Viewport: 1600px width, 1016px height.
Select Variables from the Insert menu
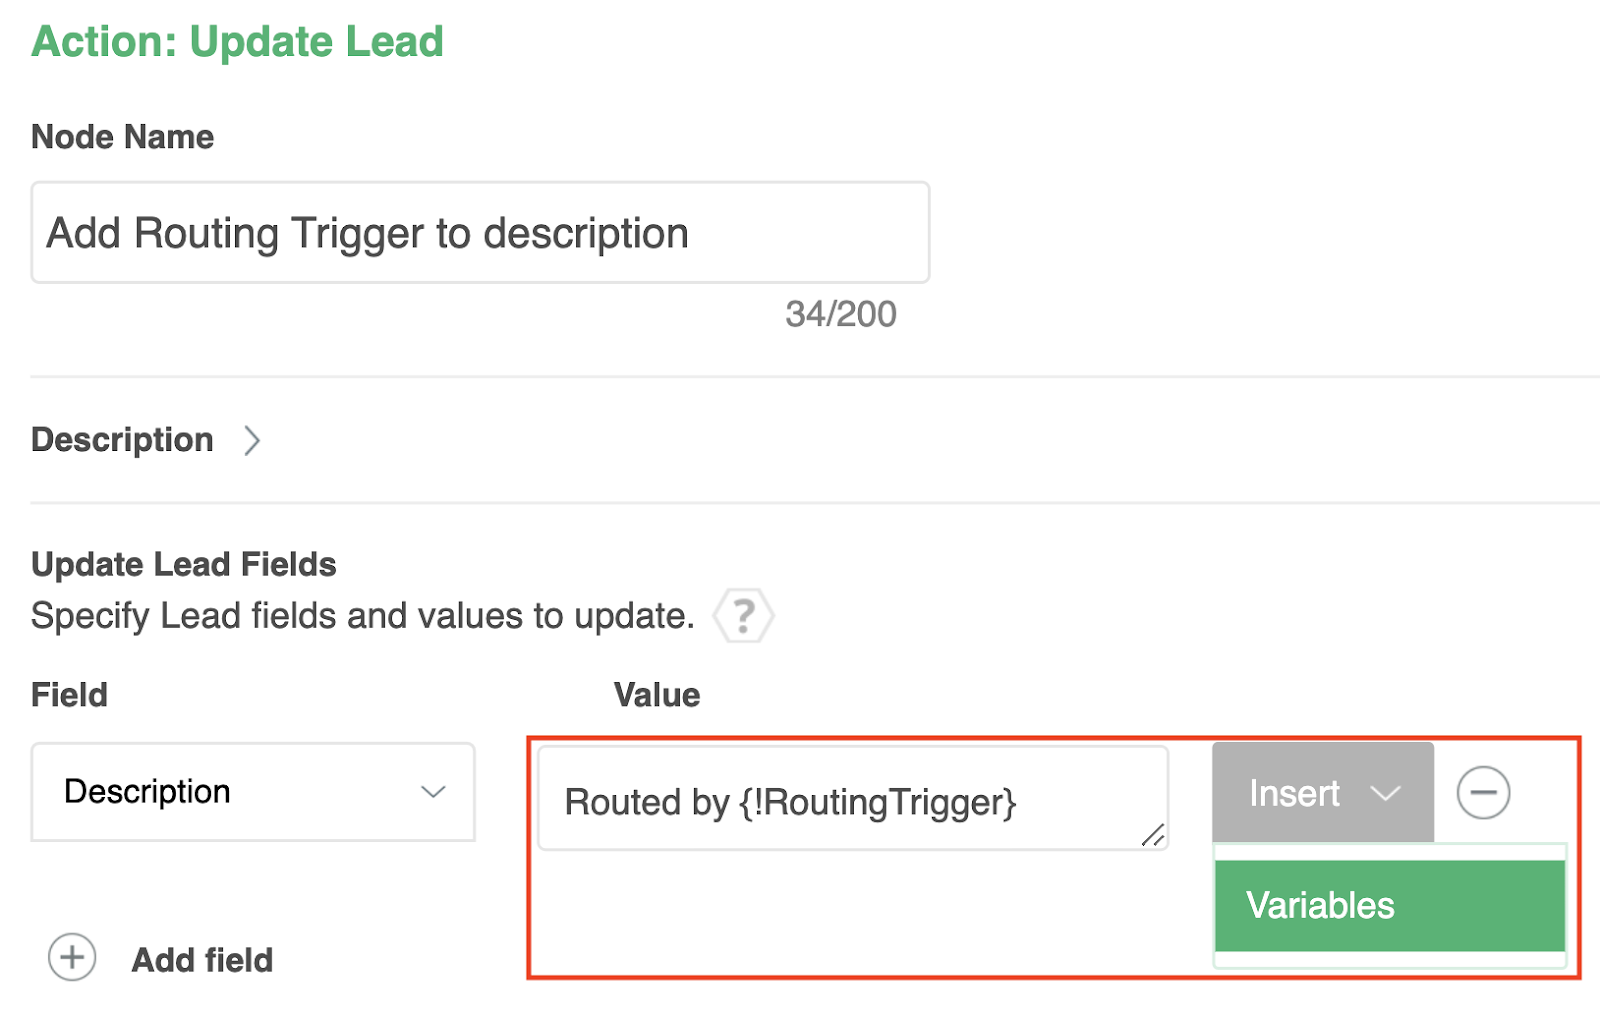1388,905
